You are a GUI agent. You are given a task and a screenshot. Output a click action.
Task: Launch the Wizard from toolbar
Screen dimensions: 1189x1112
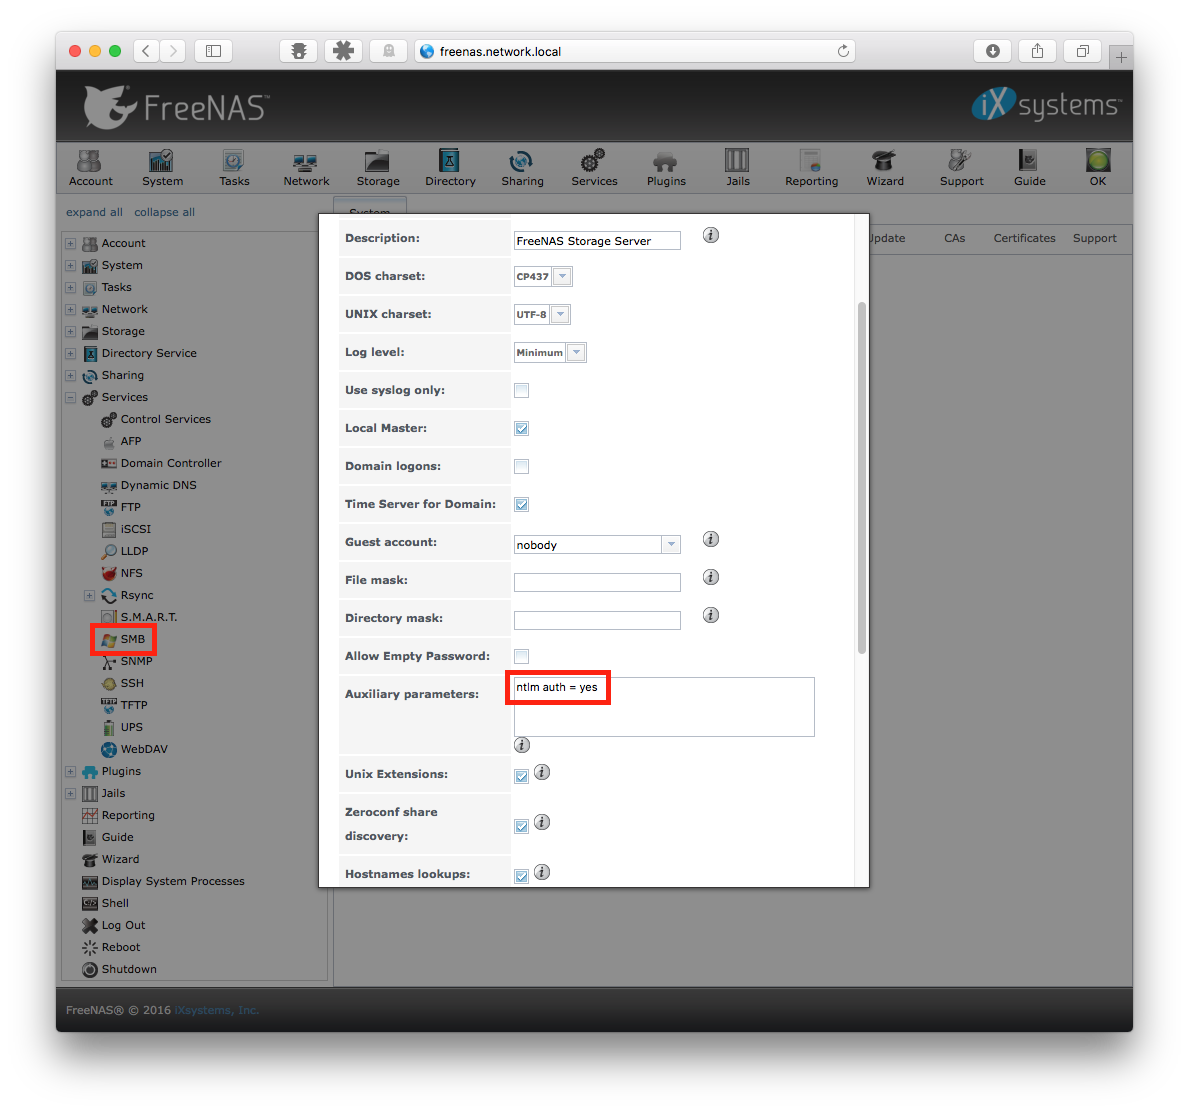[x=885, y=168]
